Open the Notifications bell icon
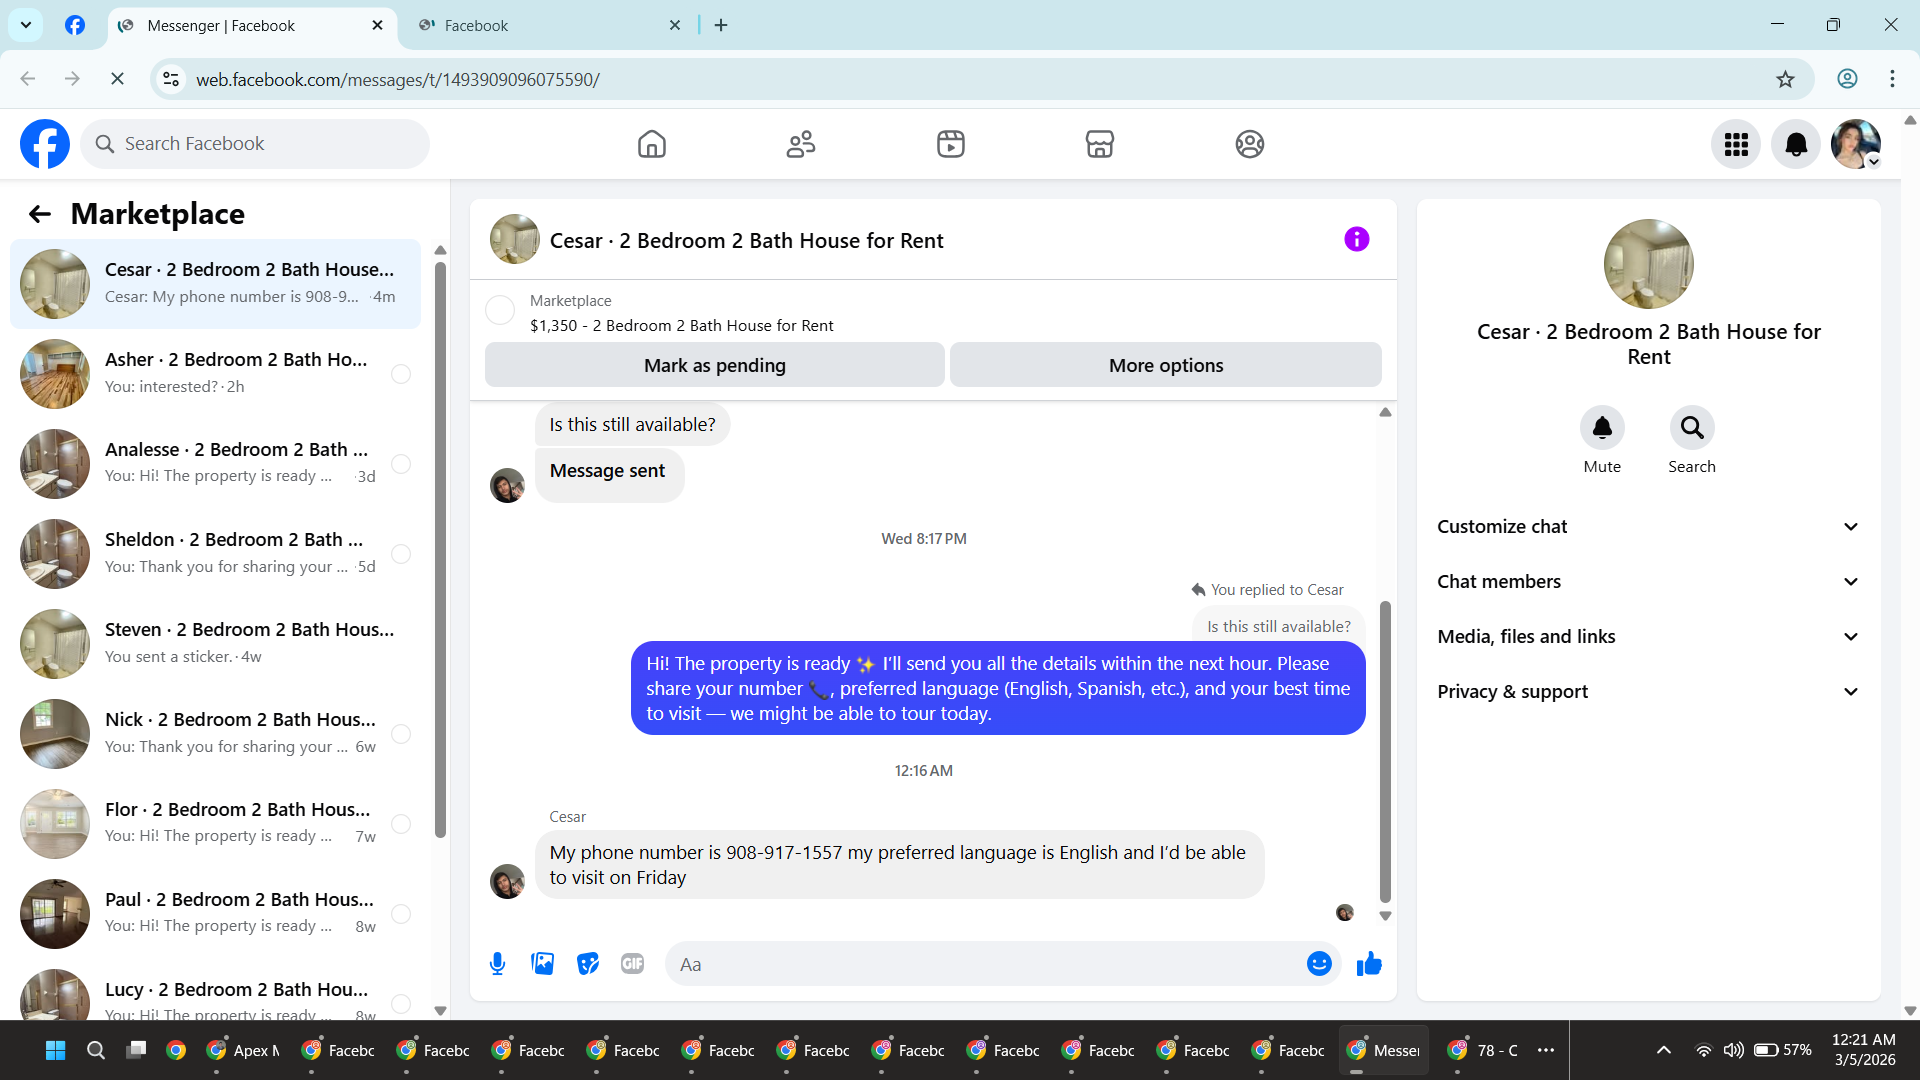This screenshot has height=1080, width=1920. pos(1796,144)
